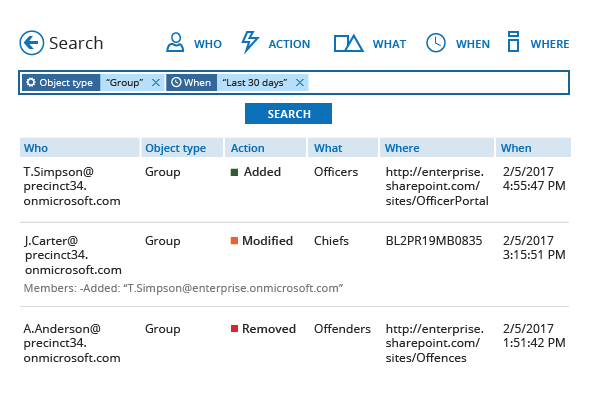Click the sites/Offences SharePoint URL

point(435,343)
